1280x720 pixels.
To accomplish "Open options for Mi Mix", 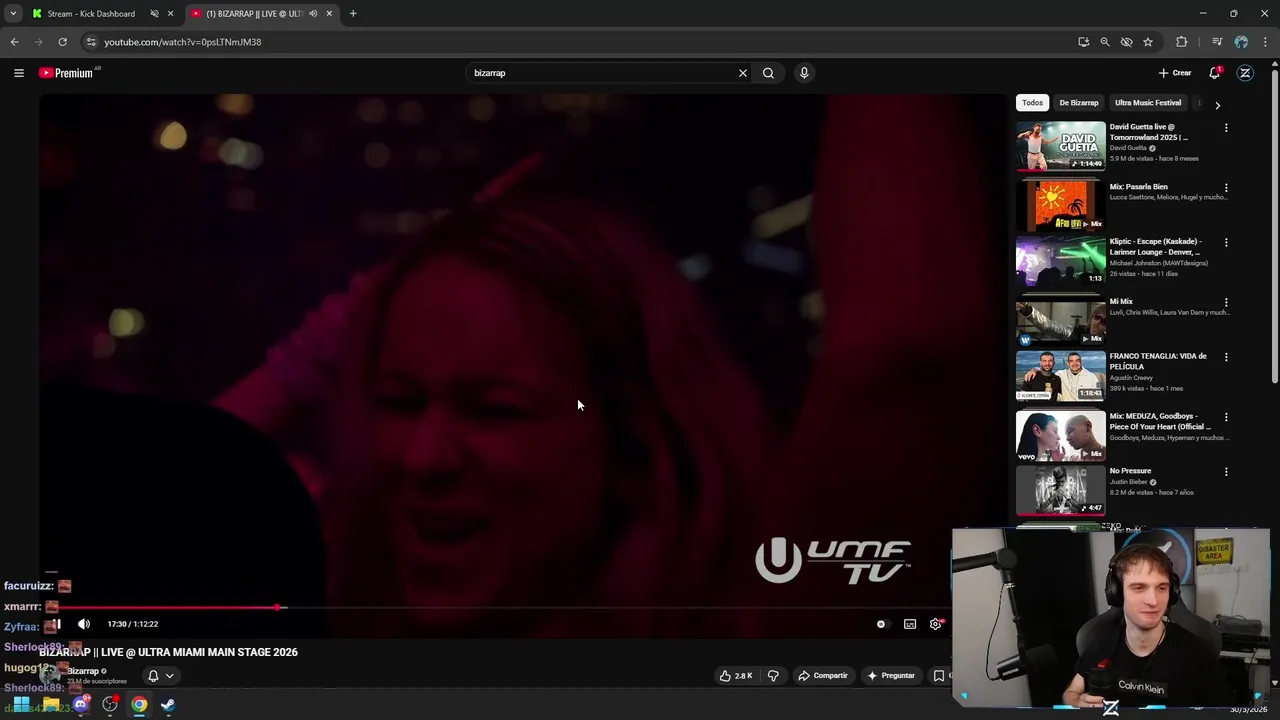I will (1226, 303).
